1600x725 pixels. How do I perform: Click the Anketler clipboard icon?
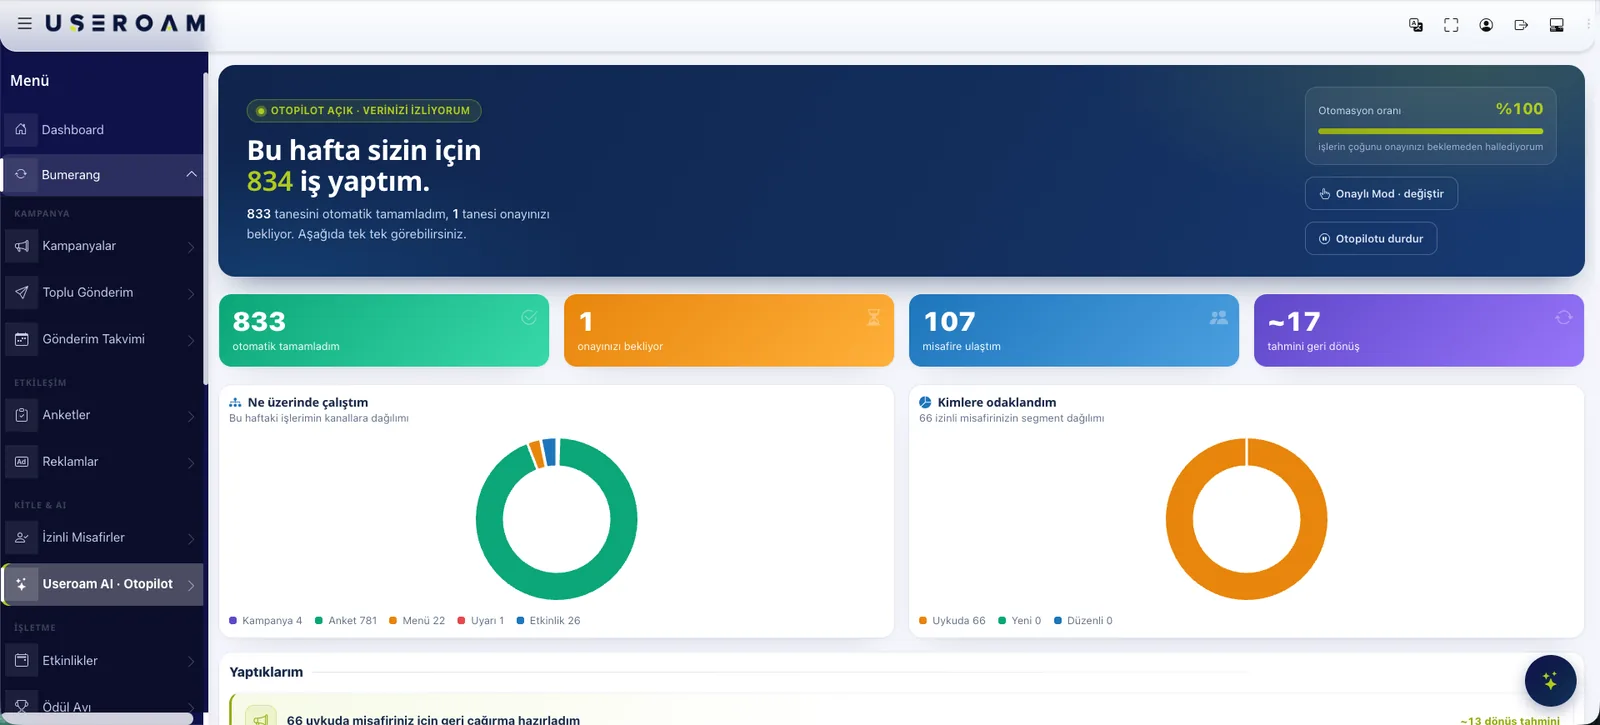(22, 415)
